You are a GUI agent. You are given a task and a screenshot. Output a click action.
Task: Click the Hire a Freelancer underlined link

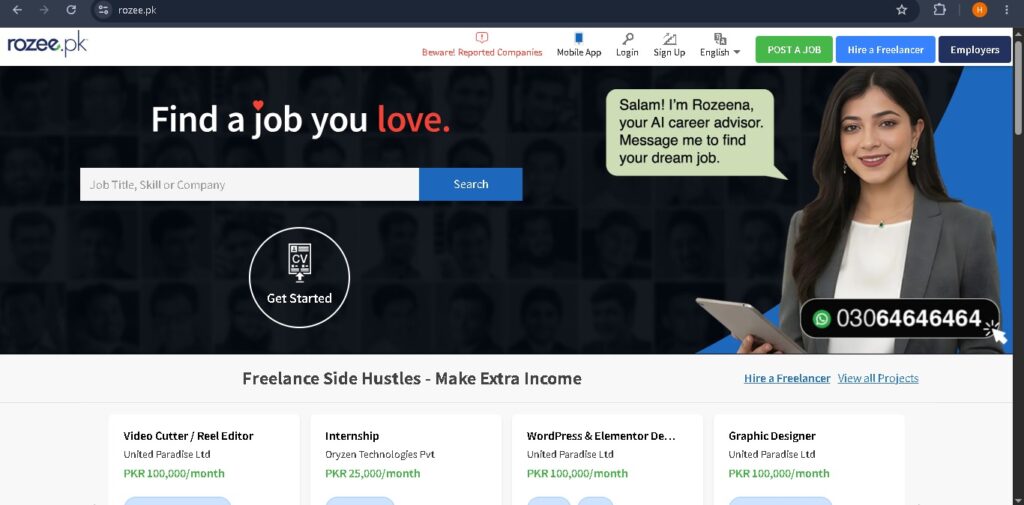[787, 378]
